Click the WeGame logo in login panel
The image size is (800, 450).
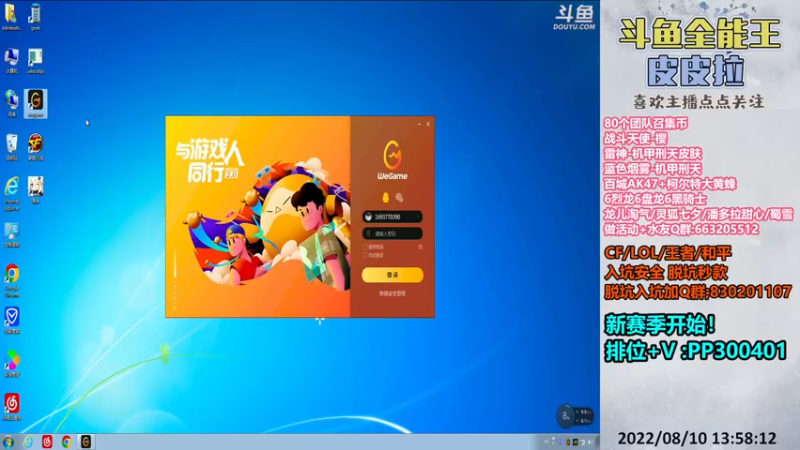tap(392, 160)
